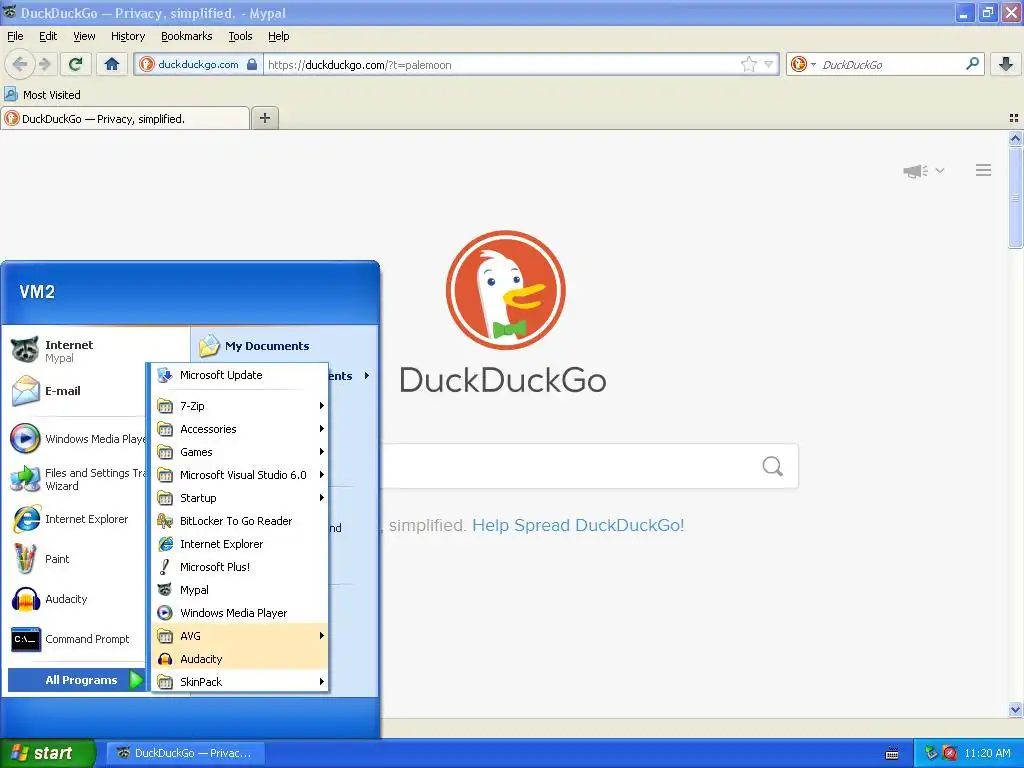Open the Edit menu
Viewport: 1024px width, 768px height.
(x=48, y=36)
